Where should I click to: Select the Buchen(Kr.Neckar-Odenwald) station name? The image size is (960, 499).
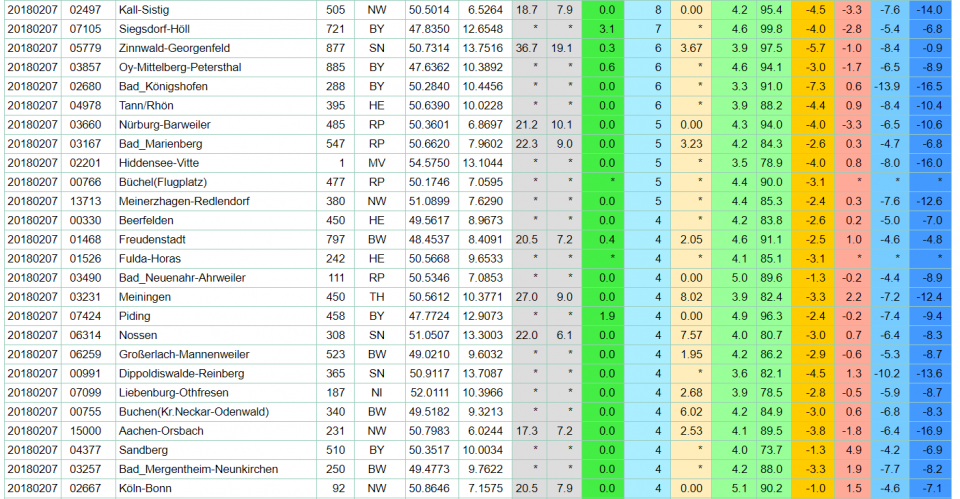point(192,411)
